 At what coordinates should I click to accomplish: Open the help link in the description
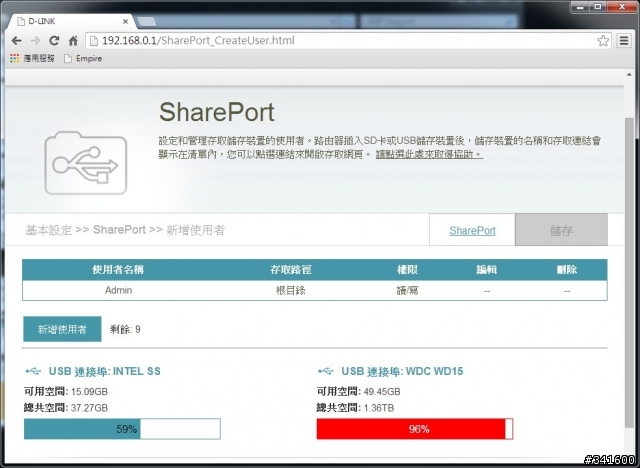[429, 154]
